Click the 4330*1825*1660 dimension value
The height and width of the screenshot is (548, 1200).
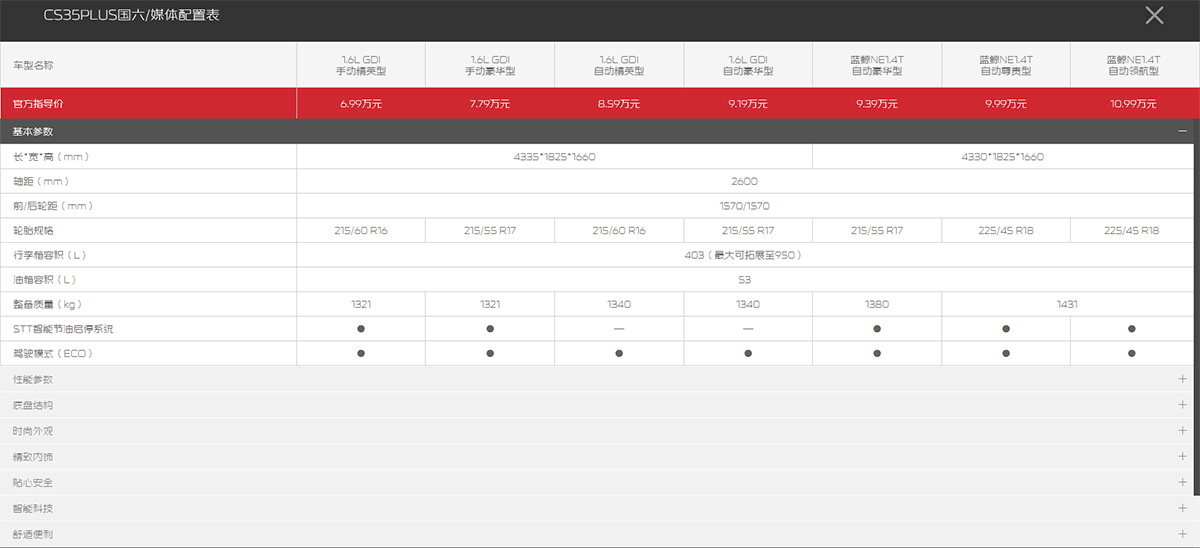click(1003, 156)
